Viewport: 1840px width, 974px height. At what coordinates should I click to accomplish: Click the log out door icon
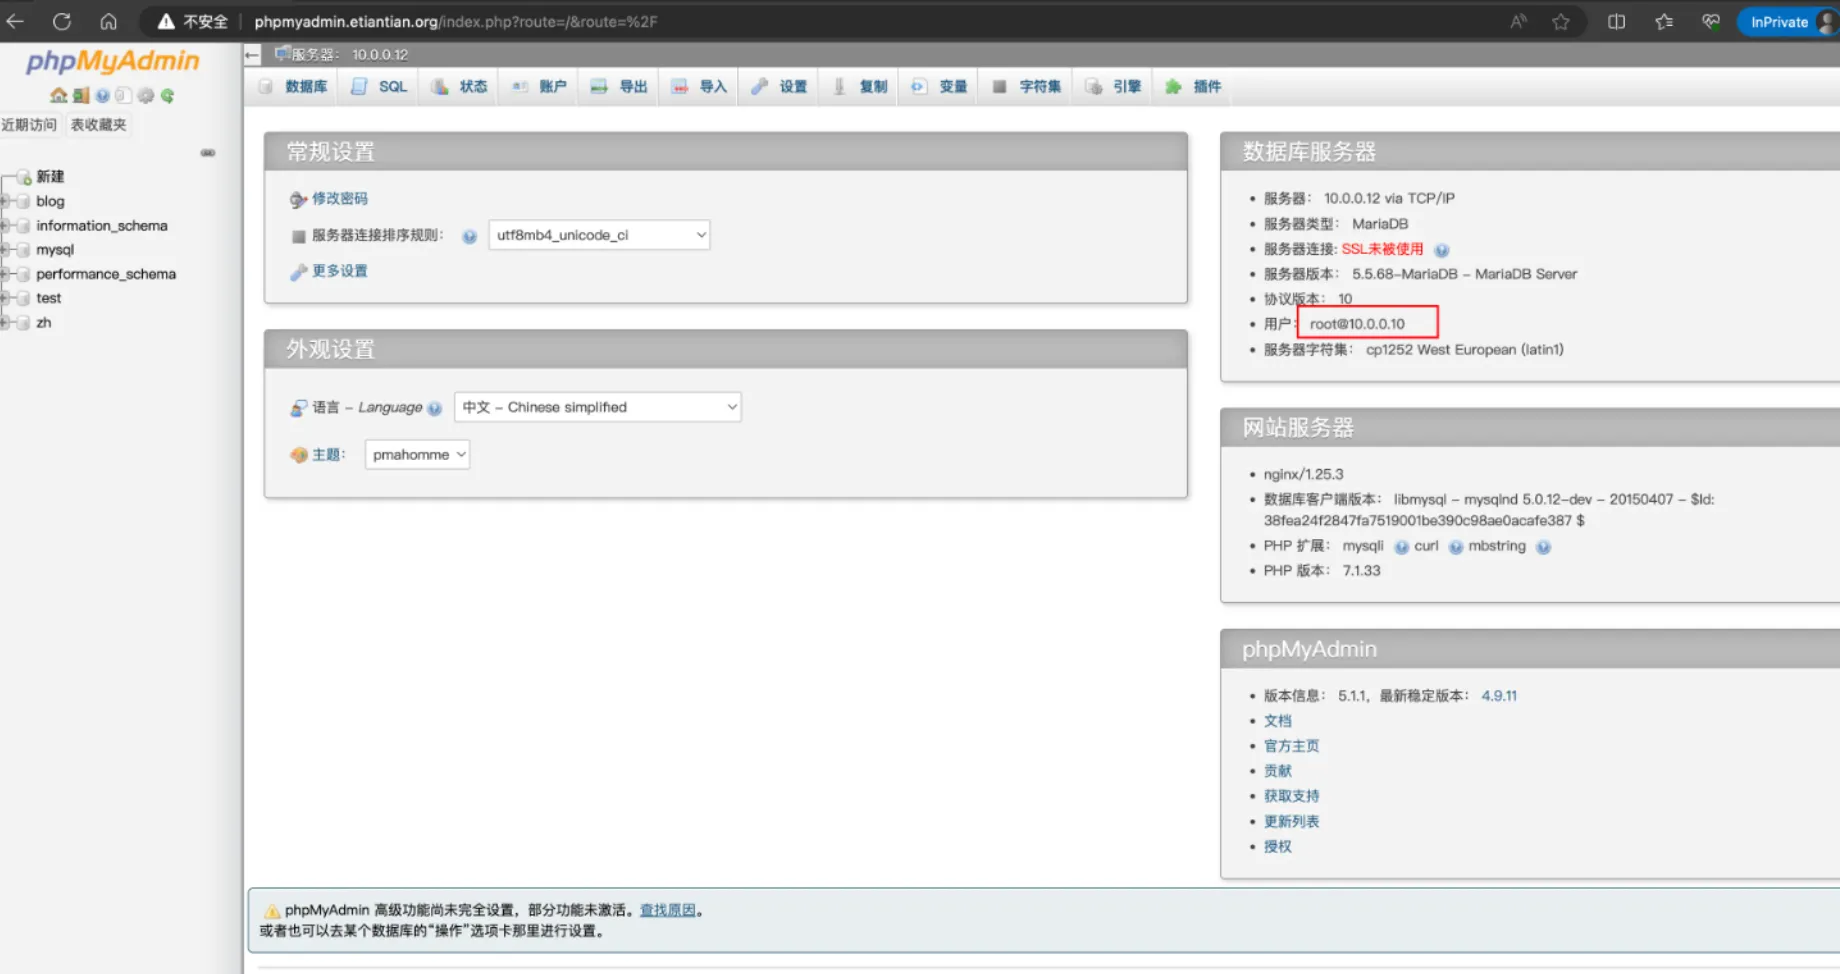80,96
